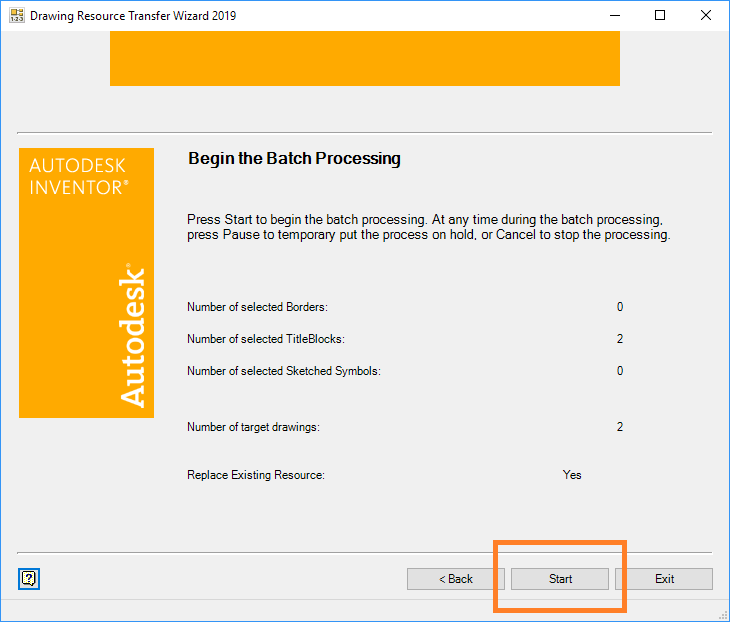Click 'Replace Existing Resource:' label
Image resolution: width=730 pixels, height=622 pixels.
pyautogui.click(x=256, y=475)
